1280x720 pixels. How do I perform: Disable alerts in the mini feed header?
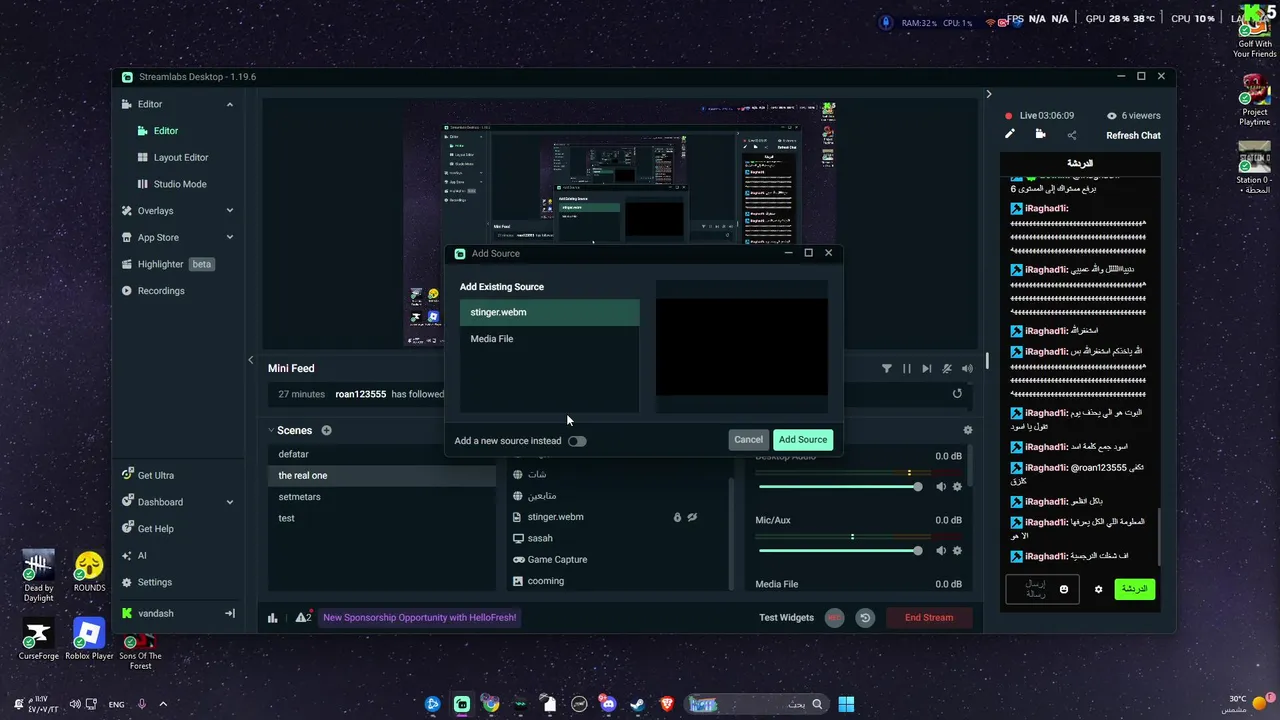point(947,369)
